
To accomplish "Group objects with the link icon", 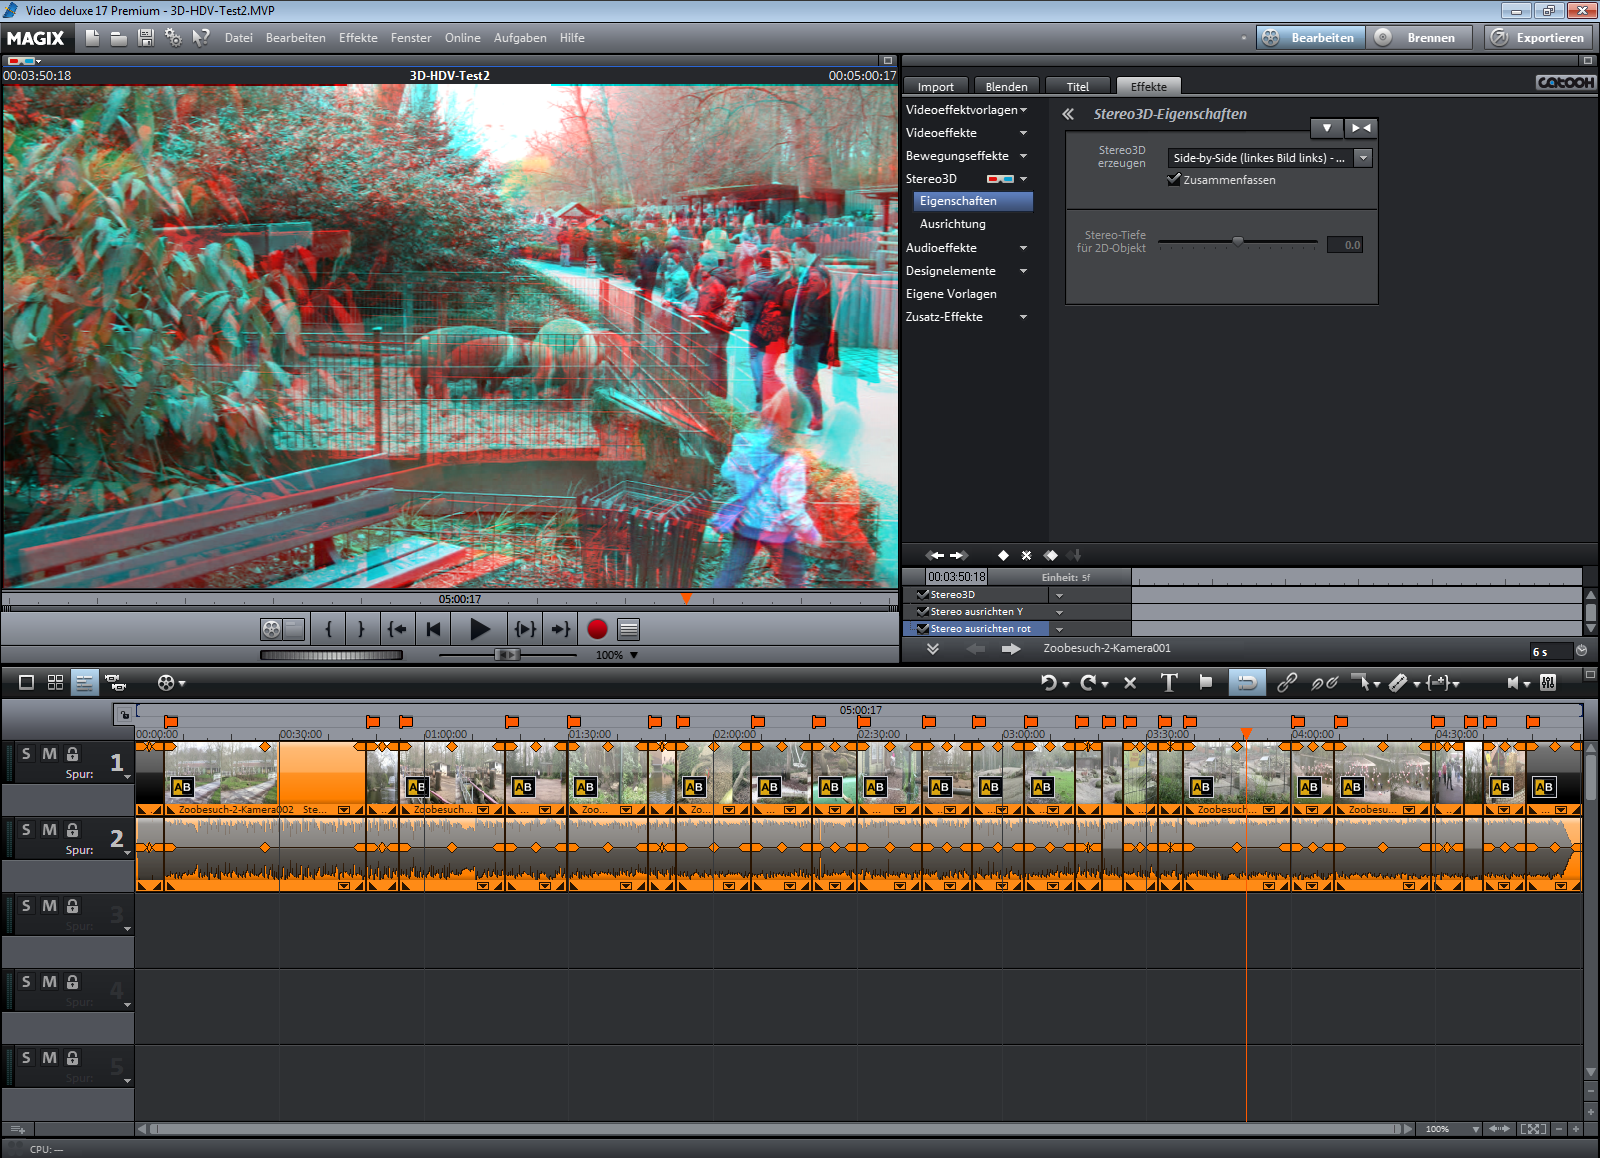I will [x=1287, y=682].
